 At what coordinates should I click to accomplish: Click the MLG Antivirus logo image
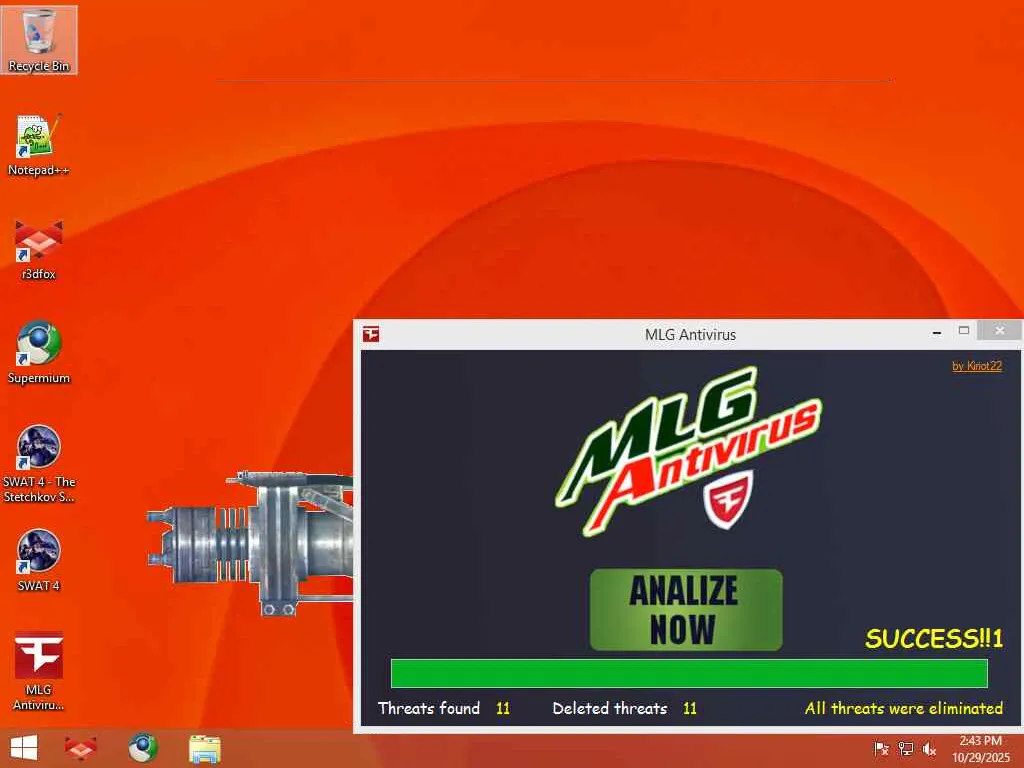(688, 451)
